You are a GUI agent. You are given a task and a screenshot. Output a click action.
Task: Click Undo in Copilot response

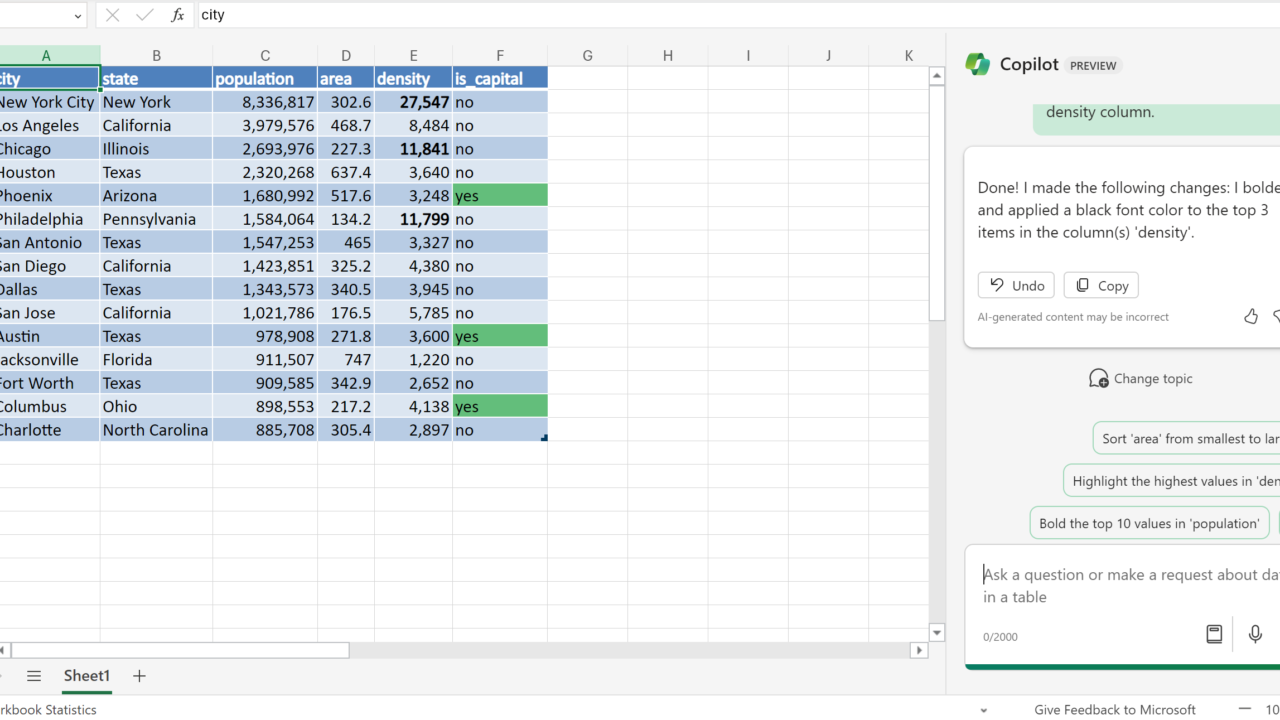[x=1016, y=285]
